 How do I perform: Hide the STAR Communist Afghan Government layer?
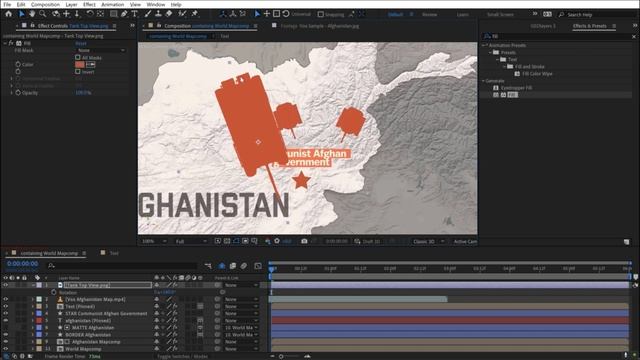pos(6,313)
